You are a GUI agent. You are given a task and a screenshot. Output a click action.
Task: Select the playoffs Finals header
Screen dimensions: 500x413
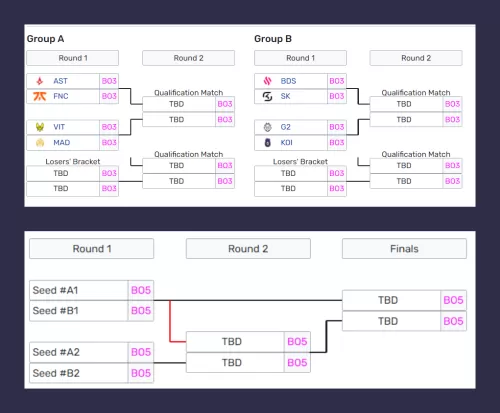[x=404, y=249]
